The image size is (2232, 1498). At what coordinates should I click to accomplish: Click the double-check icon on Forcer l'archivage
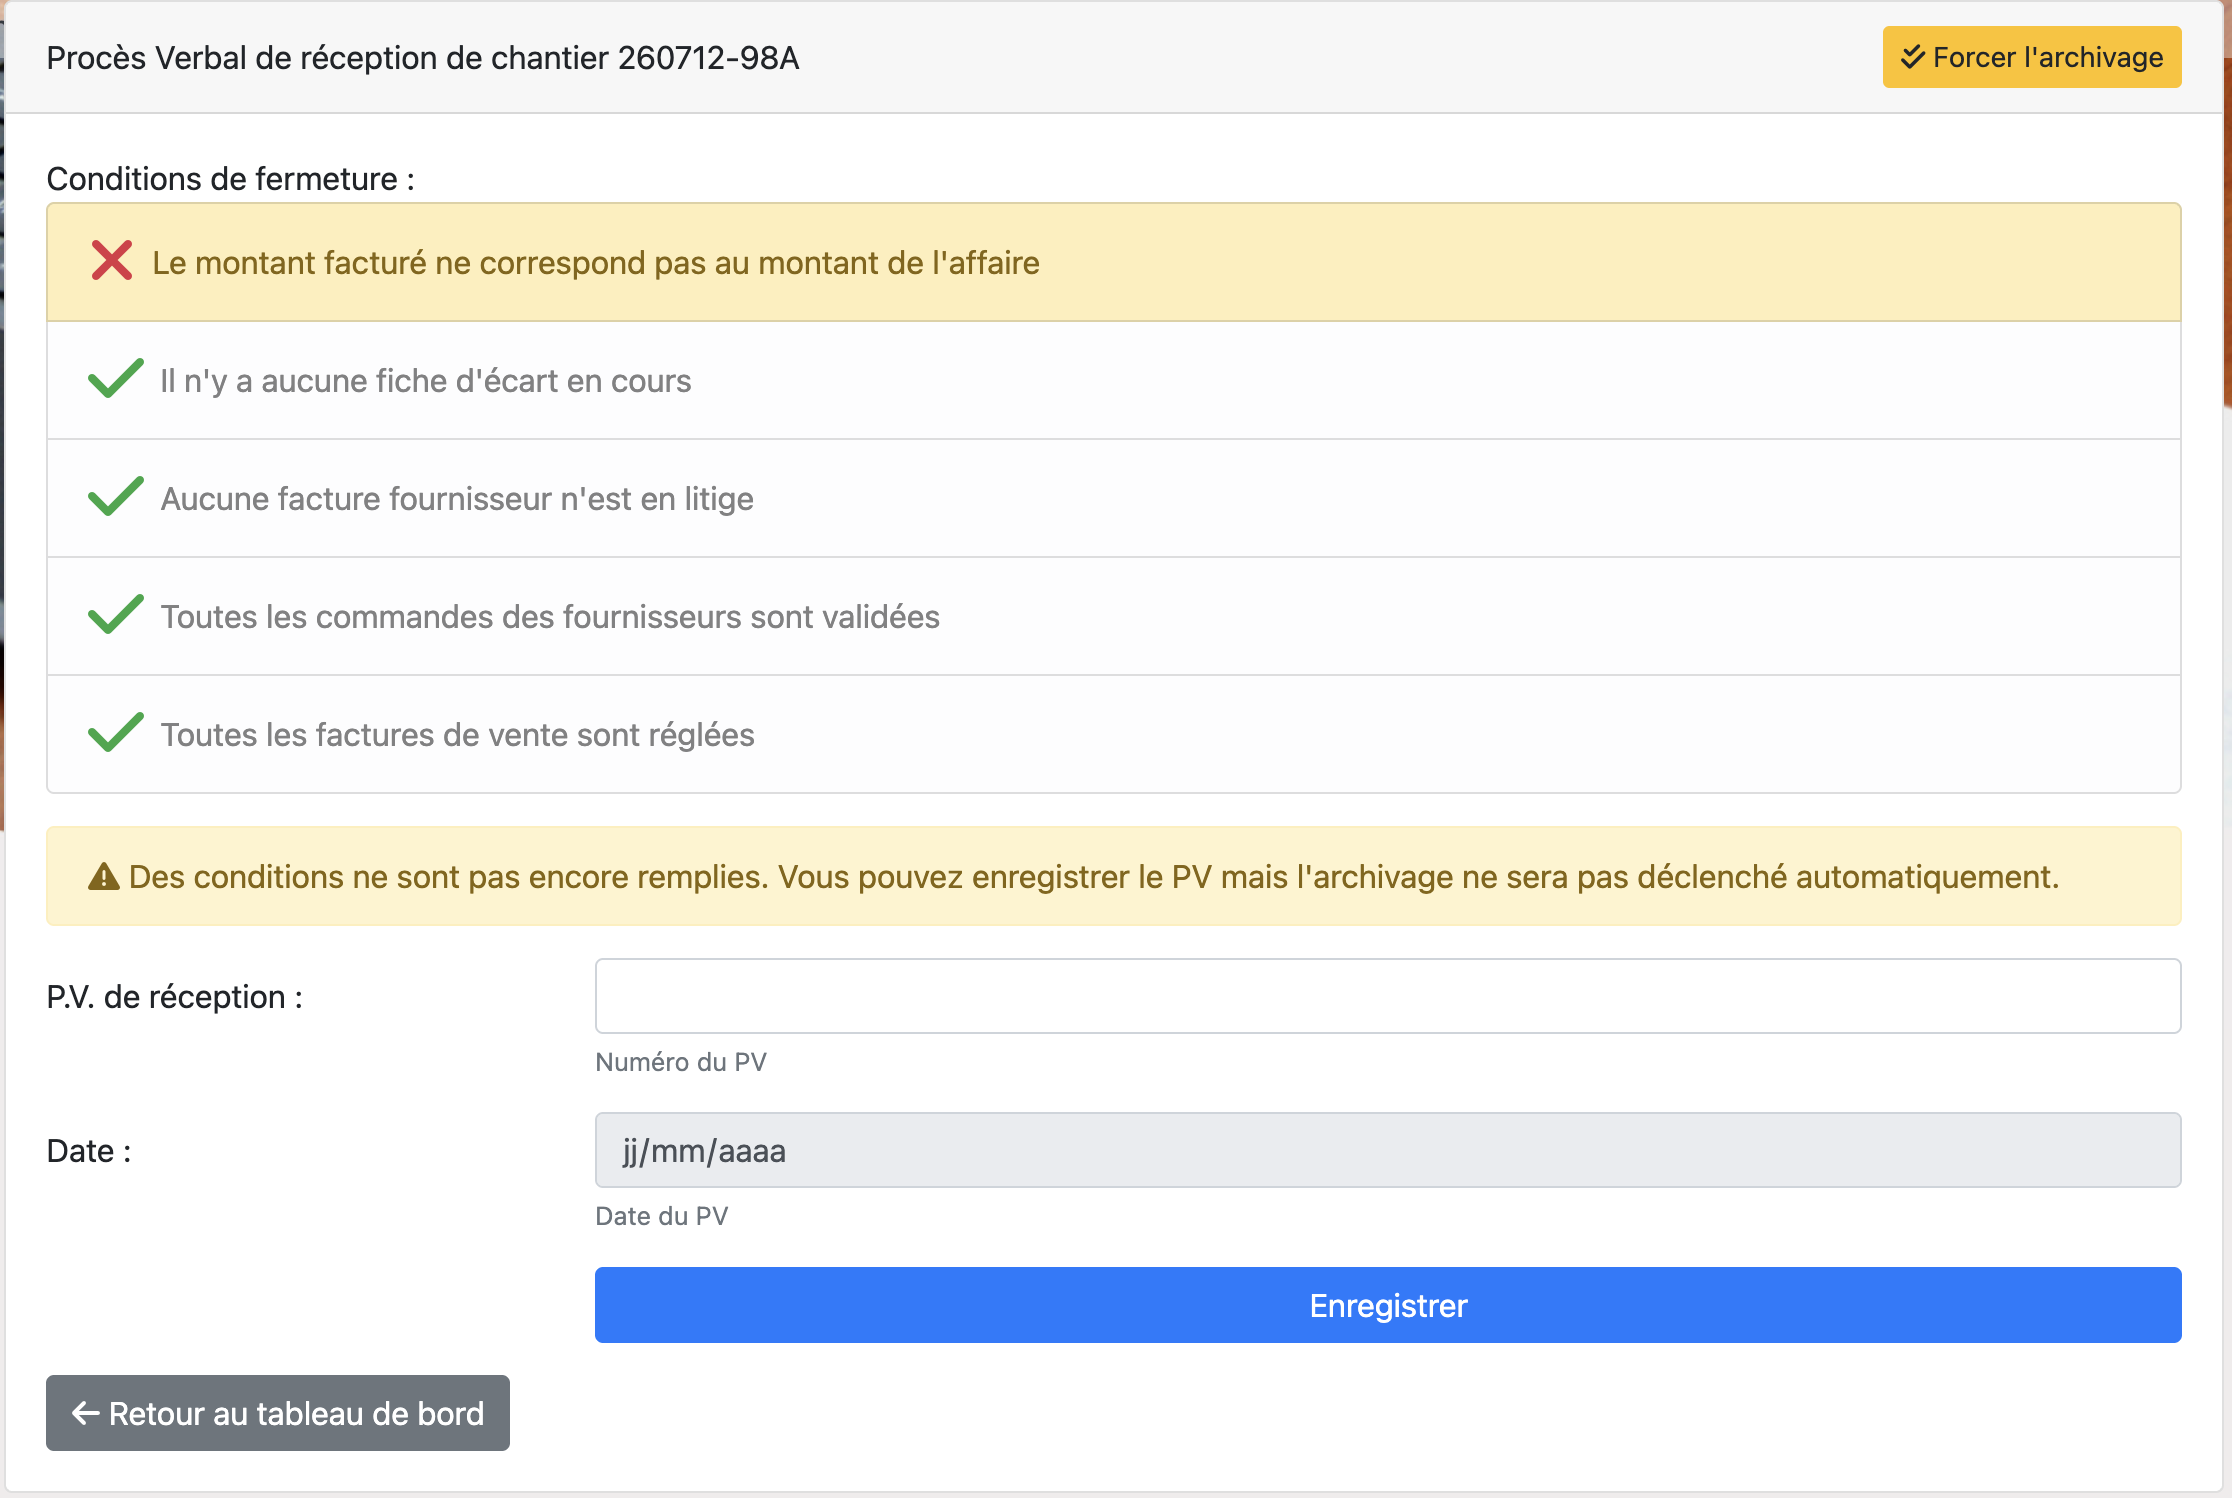pos(1912,57)
